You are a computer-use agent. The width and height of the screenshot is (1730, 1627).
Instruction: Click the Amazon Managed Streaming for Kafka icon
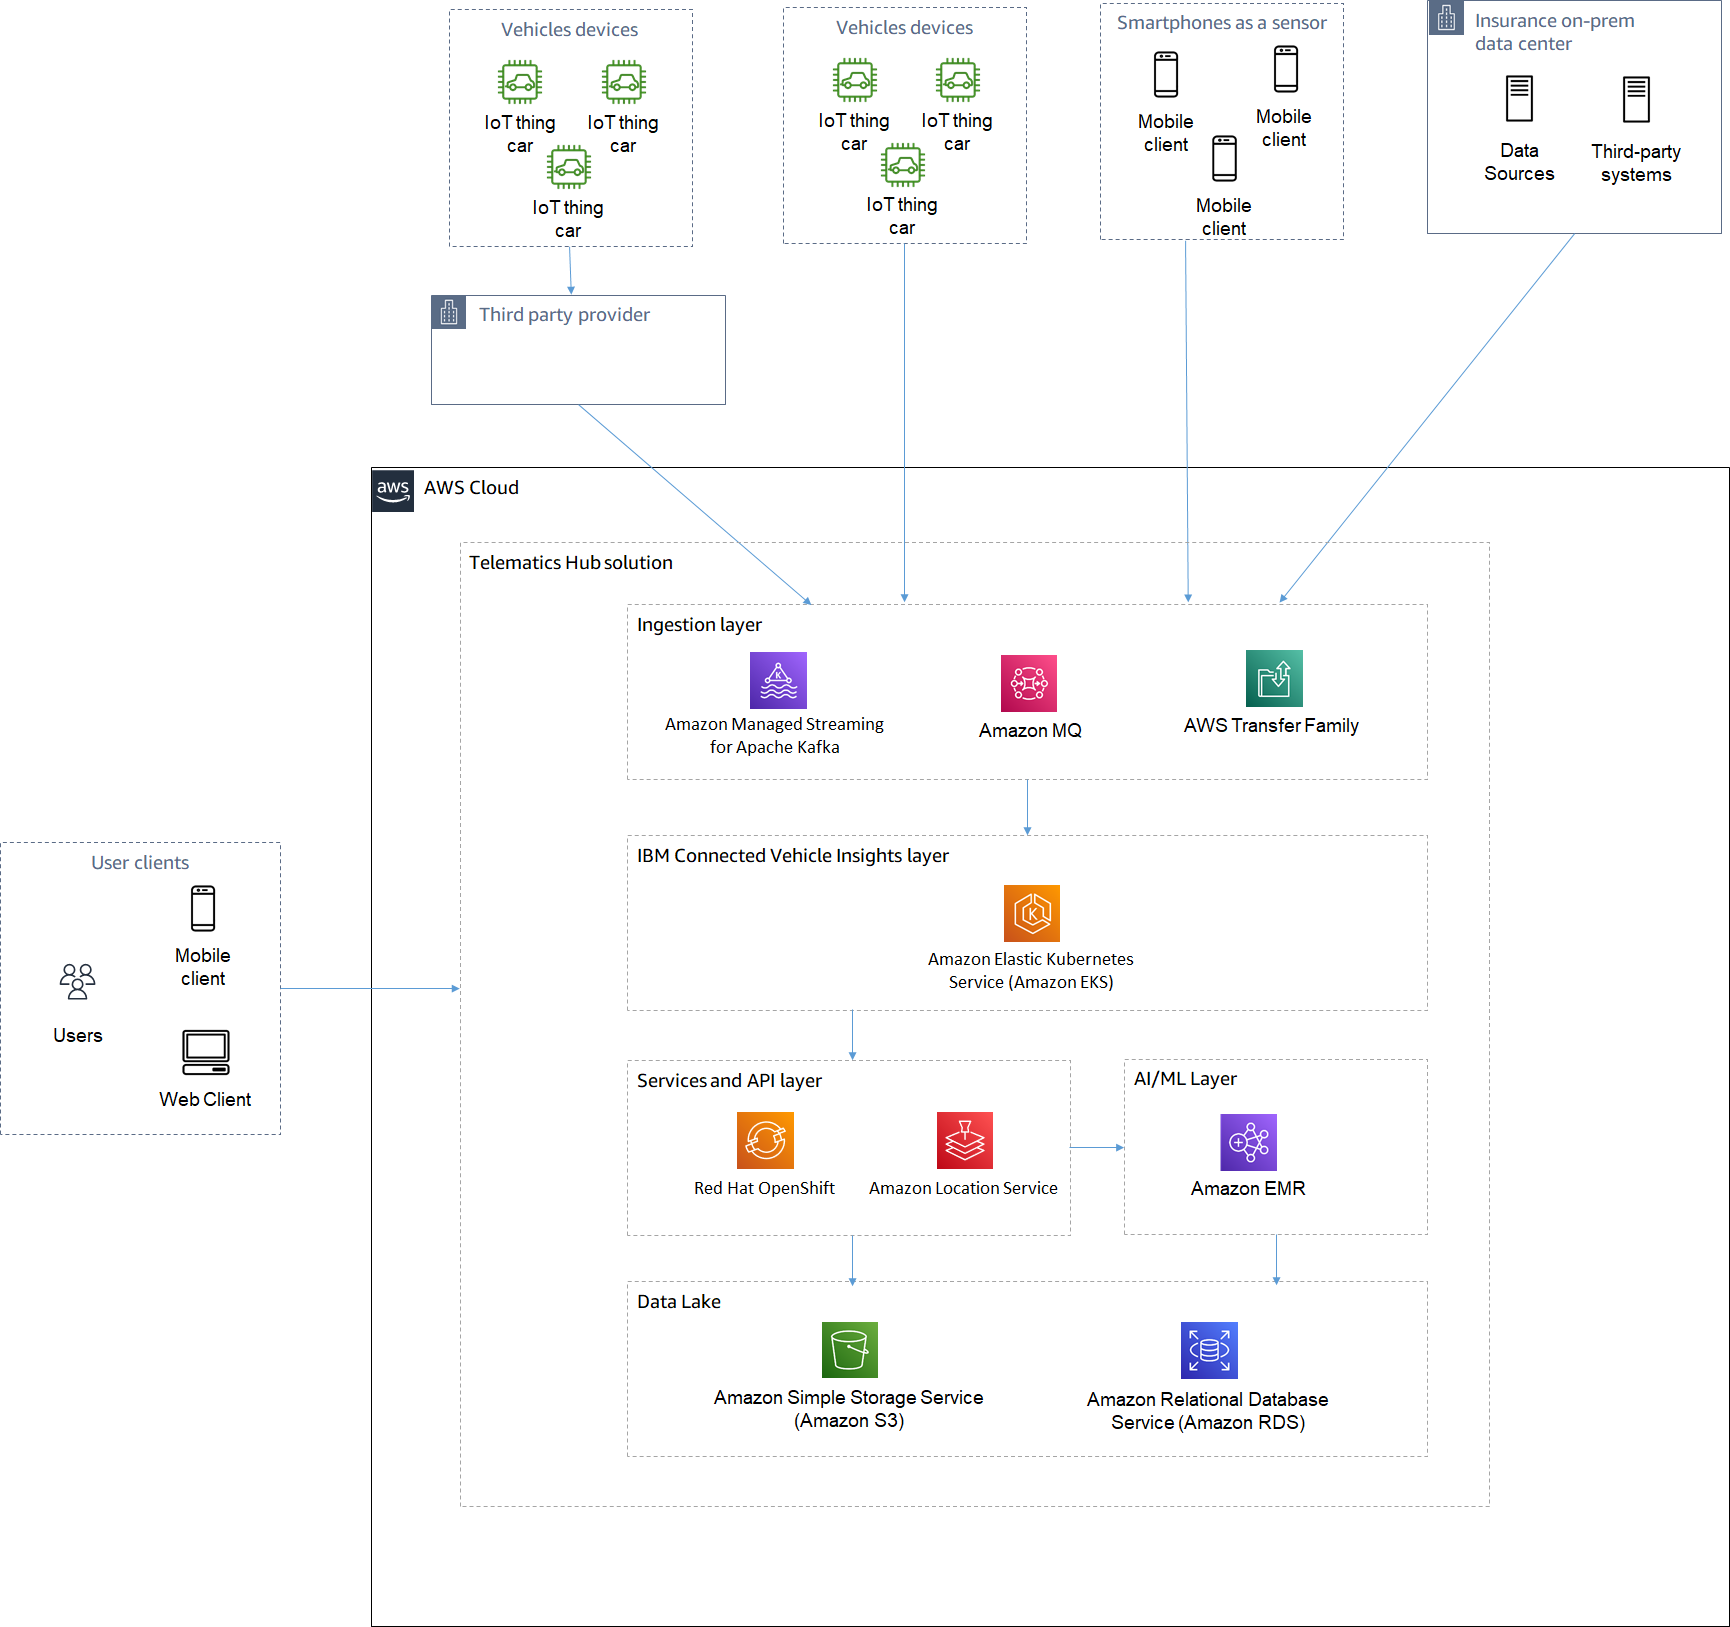[x=778, y=680]
